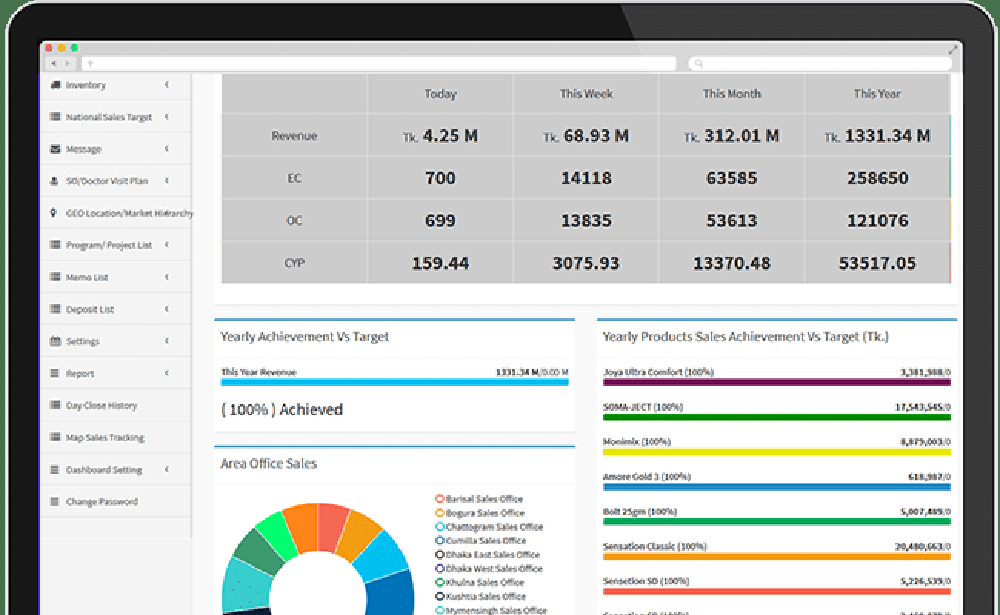Click the Change Password icon
The image size is (1000, 615).
(x=55, y=501)
